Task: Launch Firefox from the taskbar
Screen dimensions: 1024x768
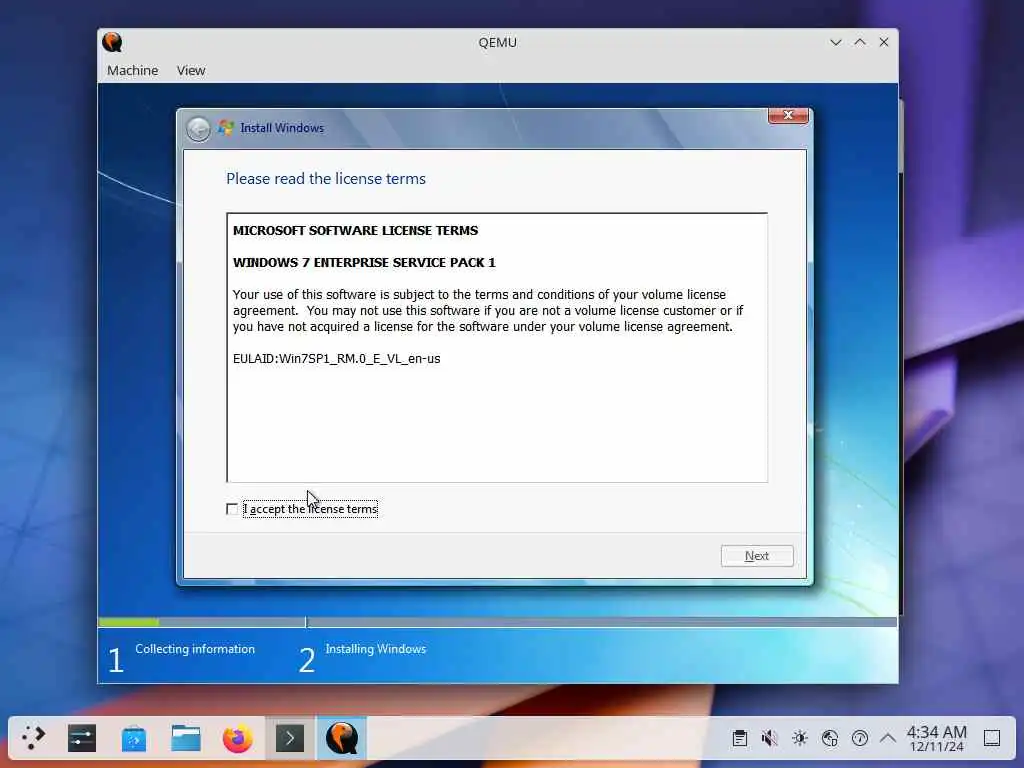Action: [238, 738]
